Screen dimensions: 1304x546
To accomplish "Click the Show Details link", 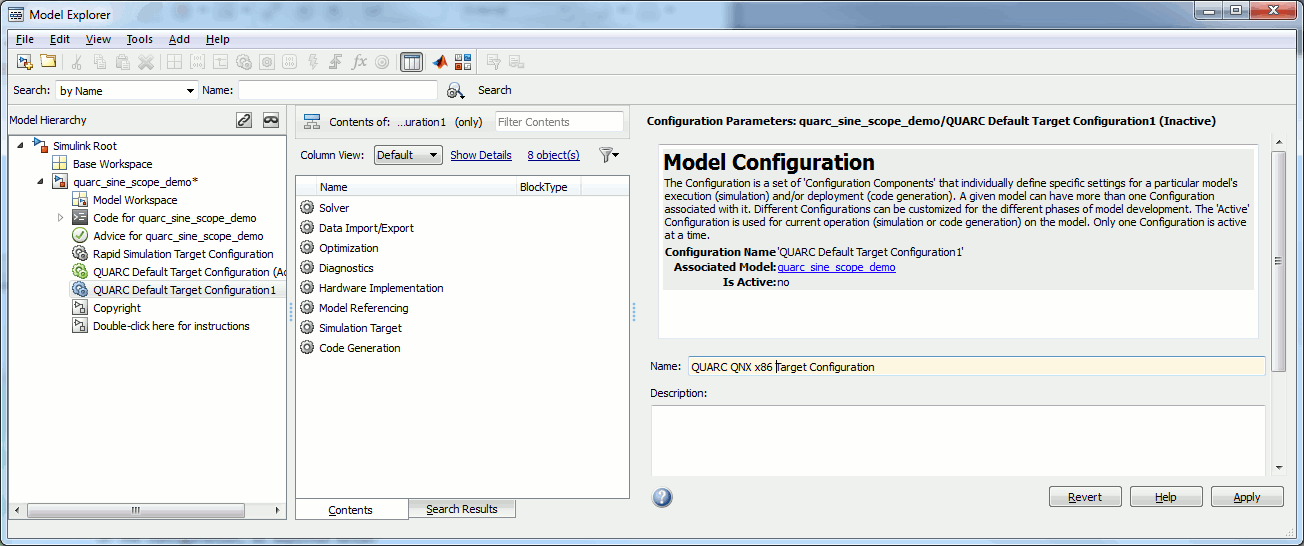I will tap(480, 155).
